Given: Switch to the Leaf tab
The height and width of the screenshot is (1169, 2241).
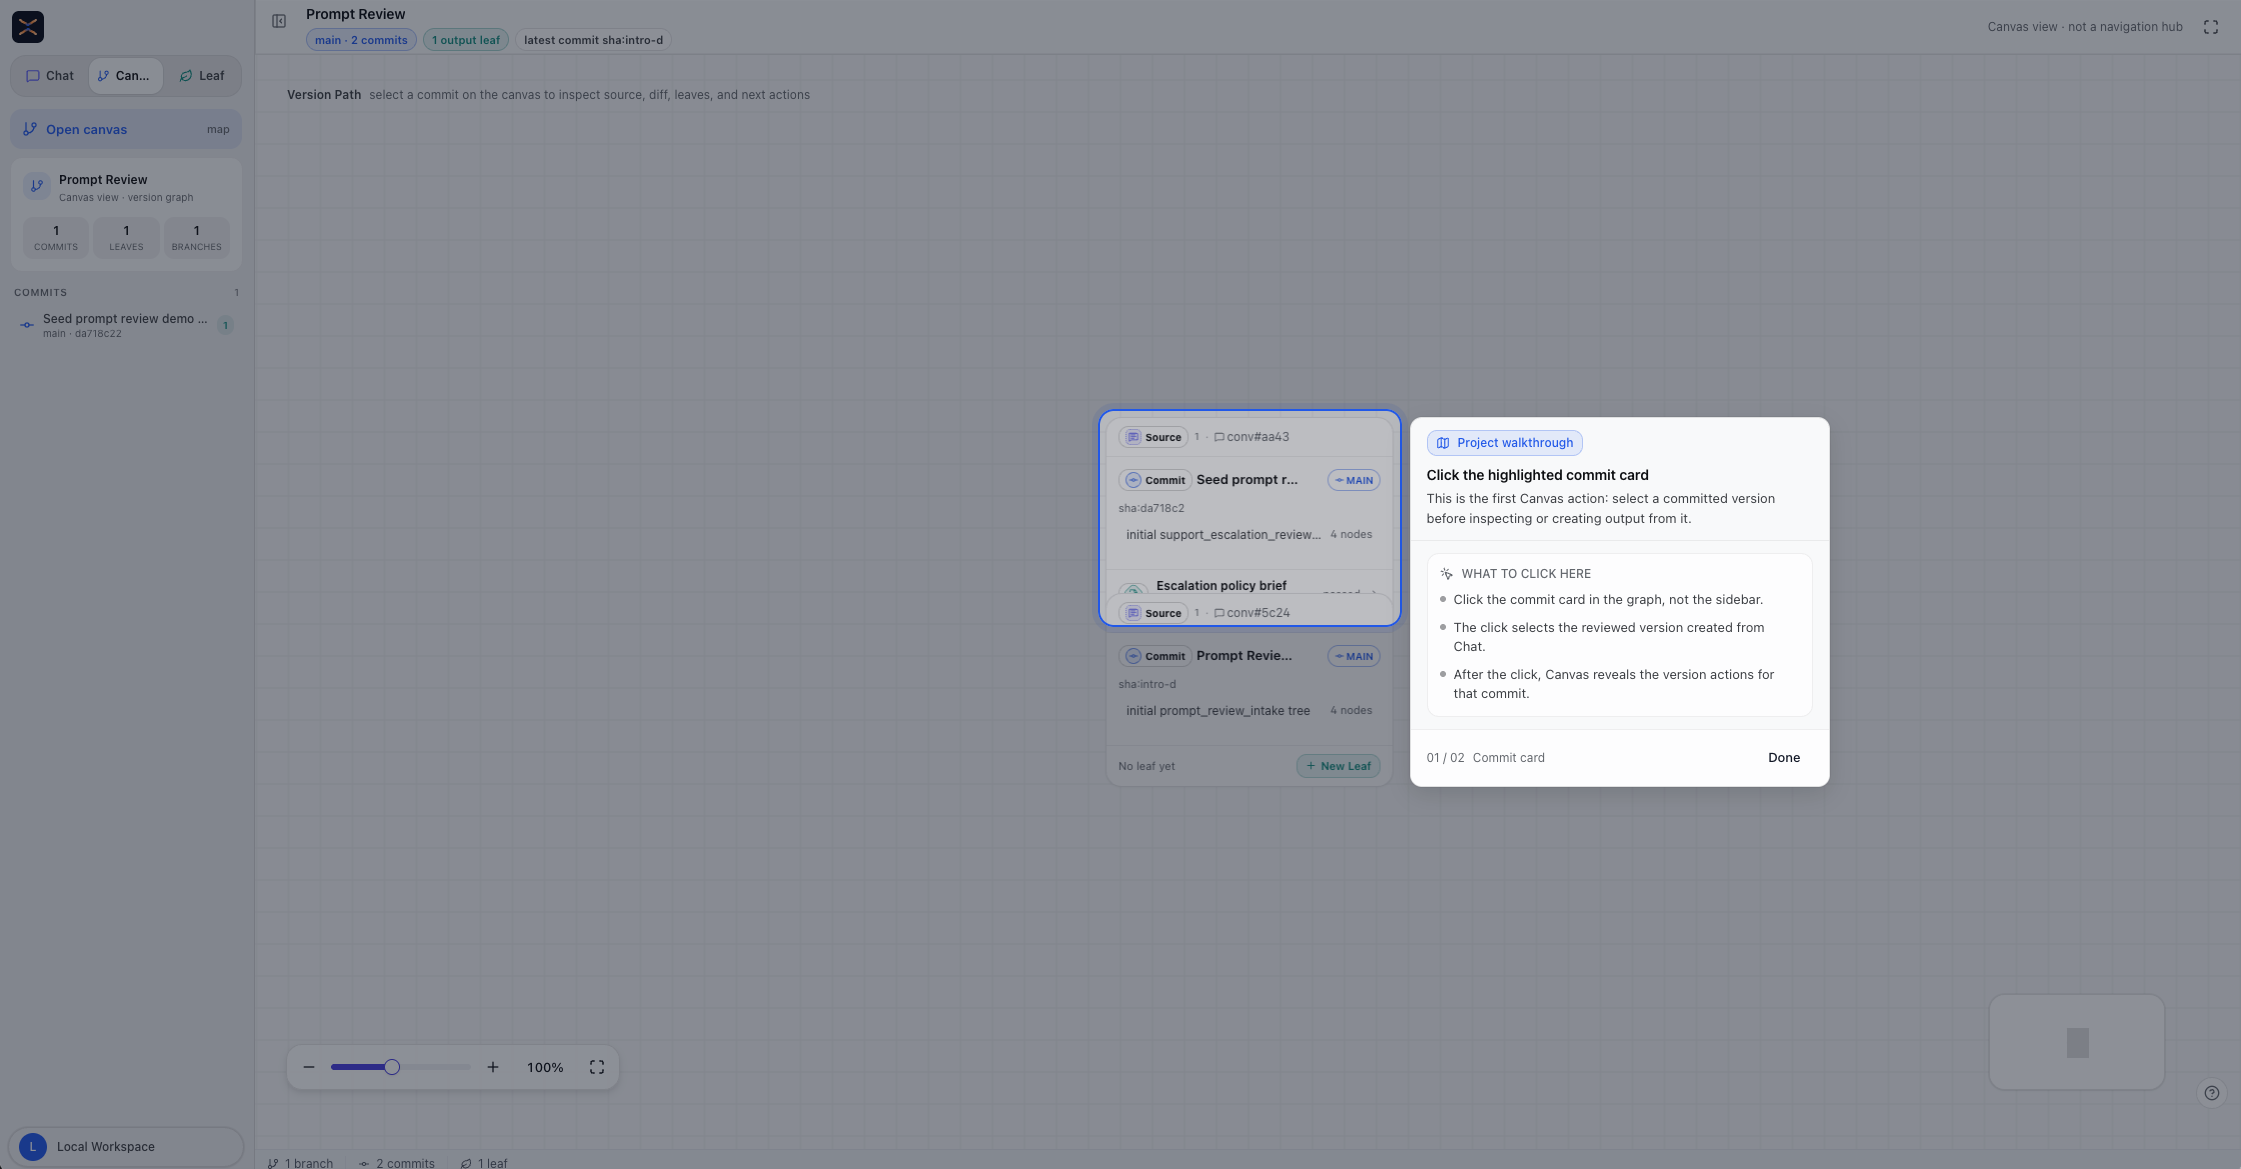Looking at the screenshot, I should 201,76.
